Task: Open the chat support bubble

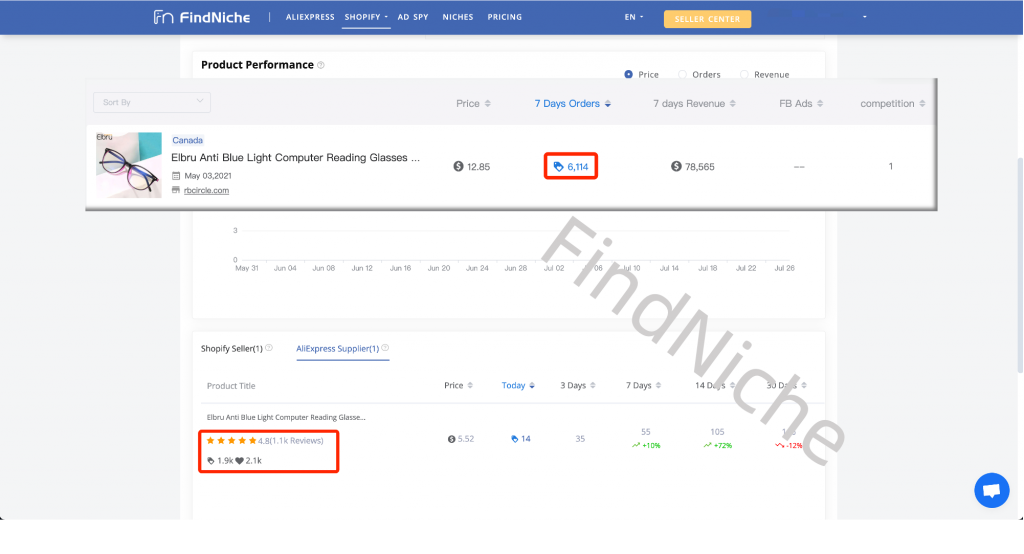Action: (991, 490)
